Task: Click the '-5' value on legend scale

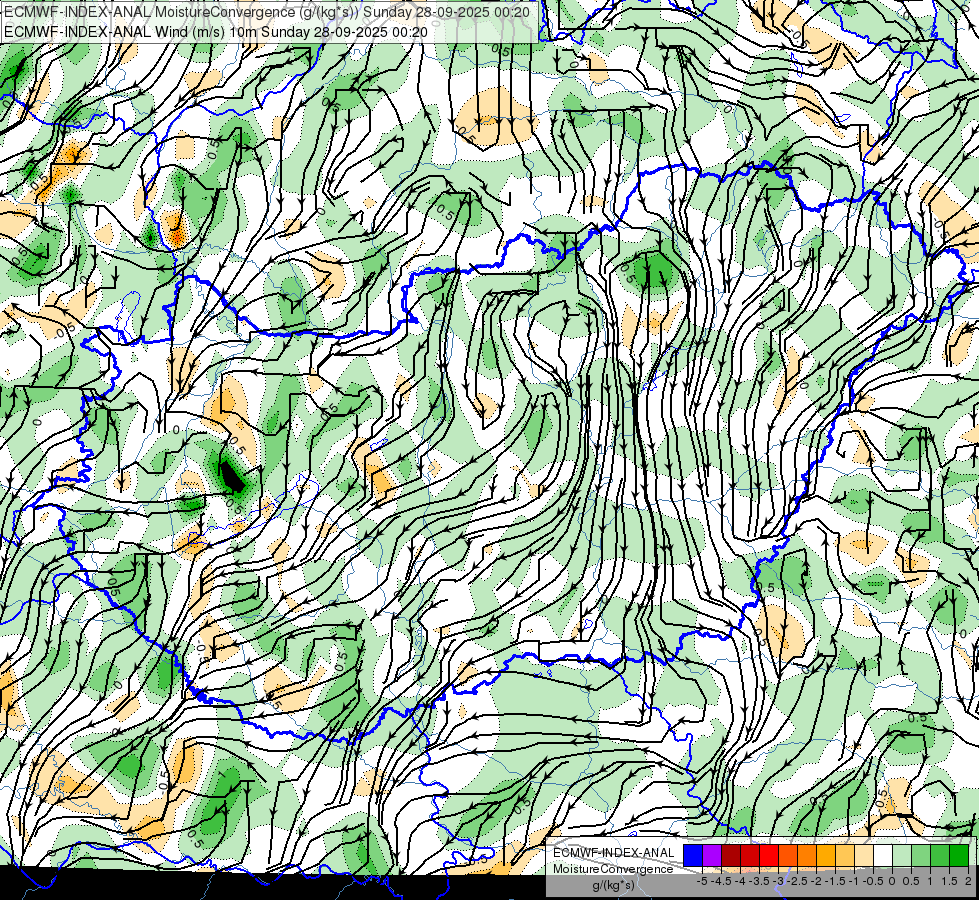Action: (702, 881)
